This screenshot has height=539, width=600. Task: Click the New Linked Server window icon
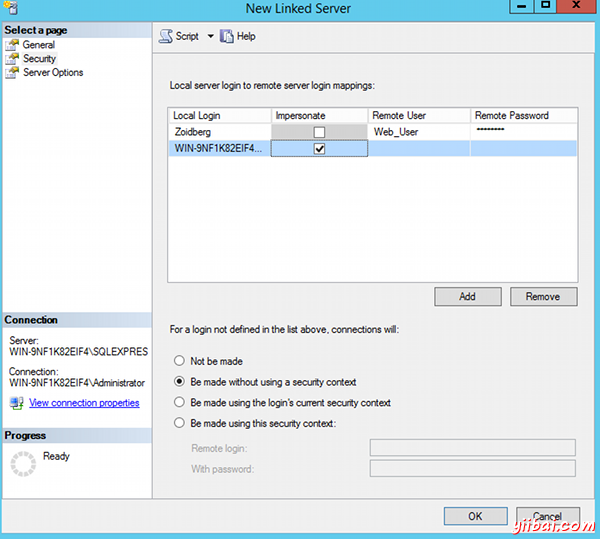pyautogui.click(x=11, y=8)
